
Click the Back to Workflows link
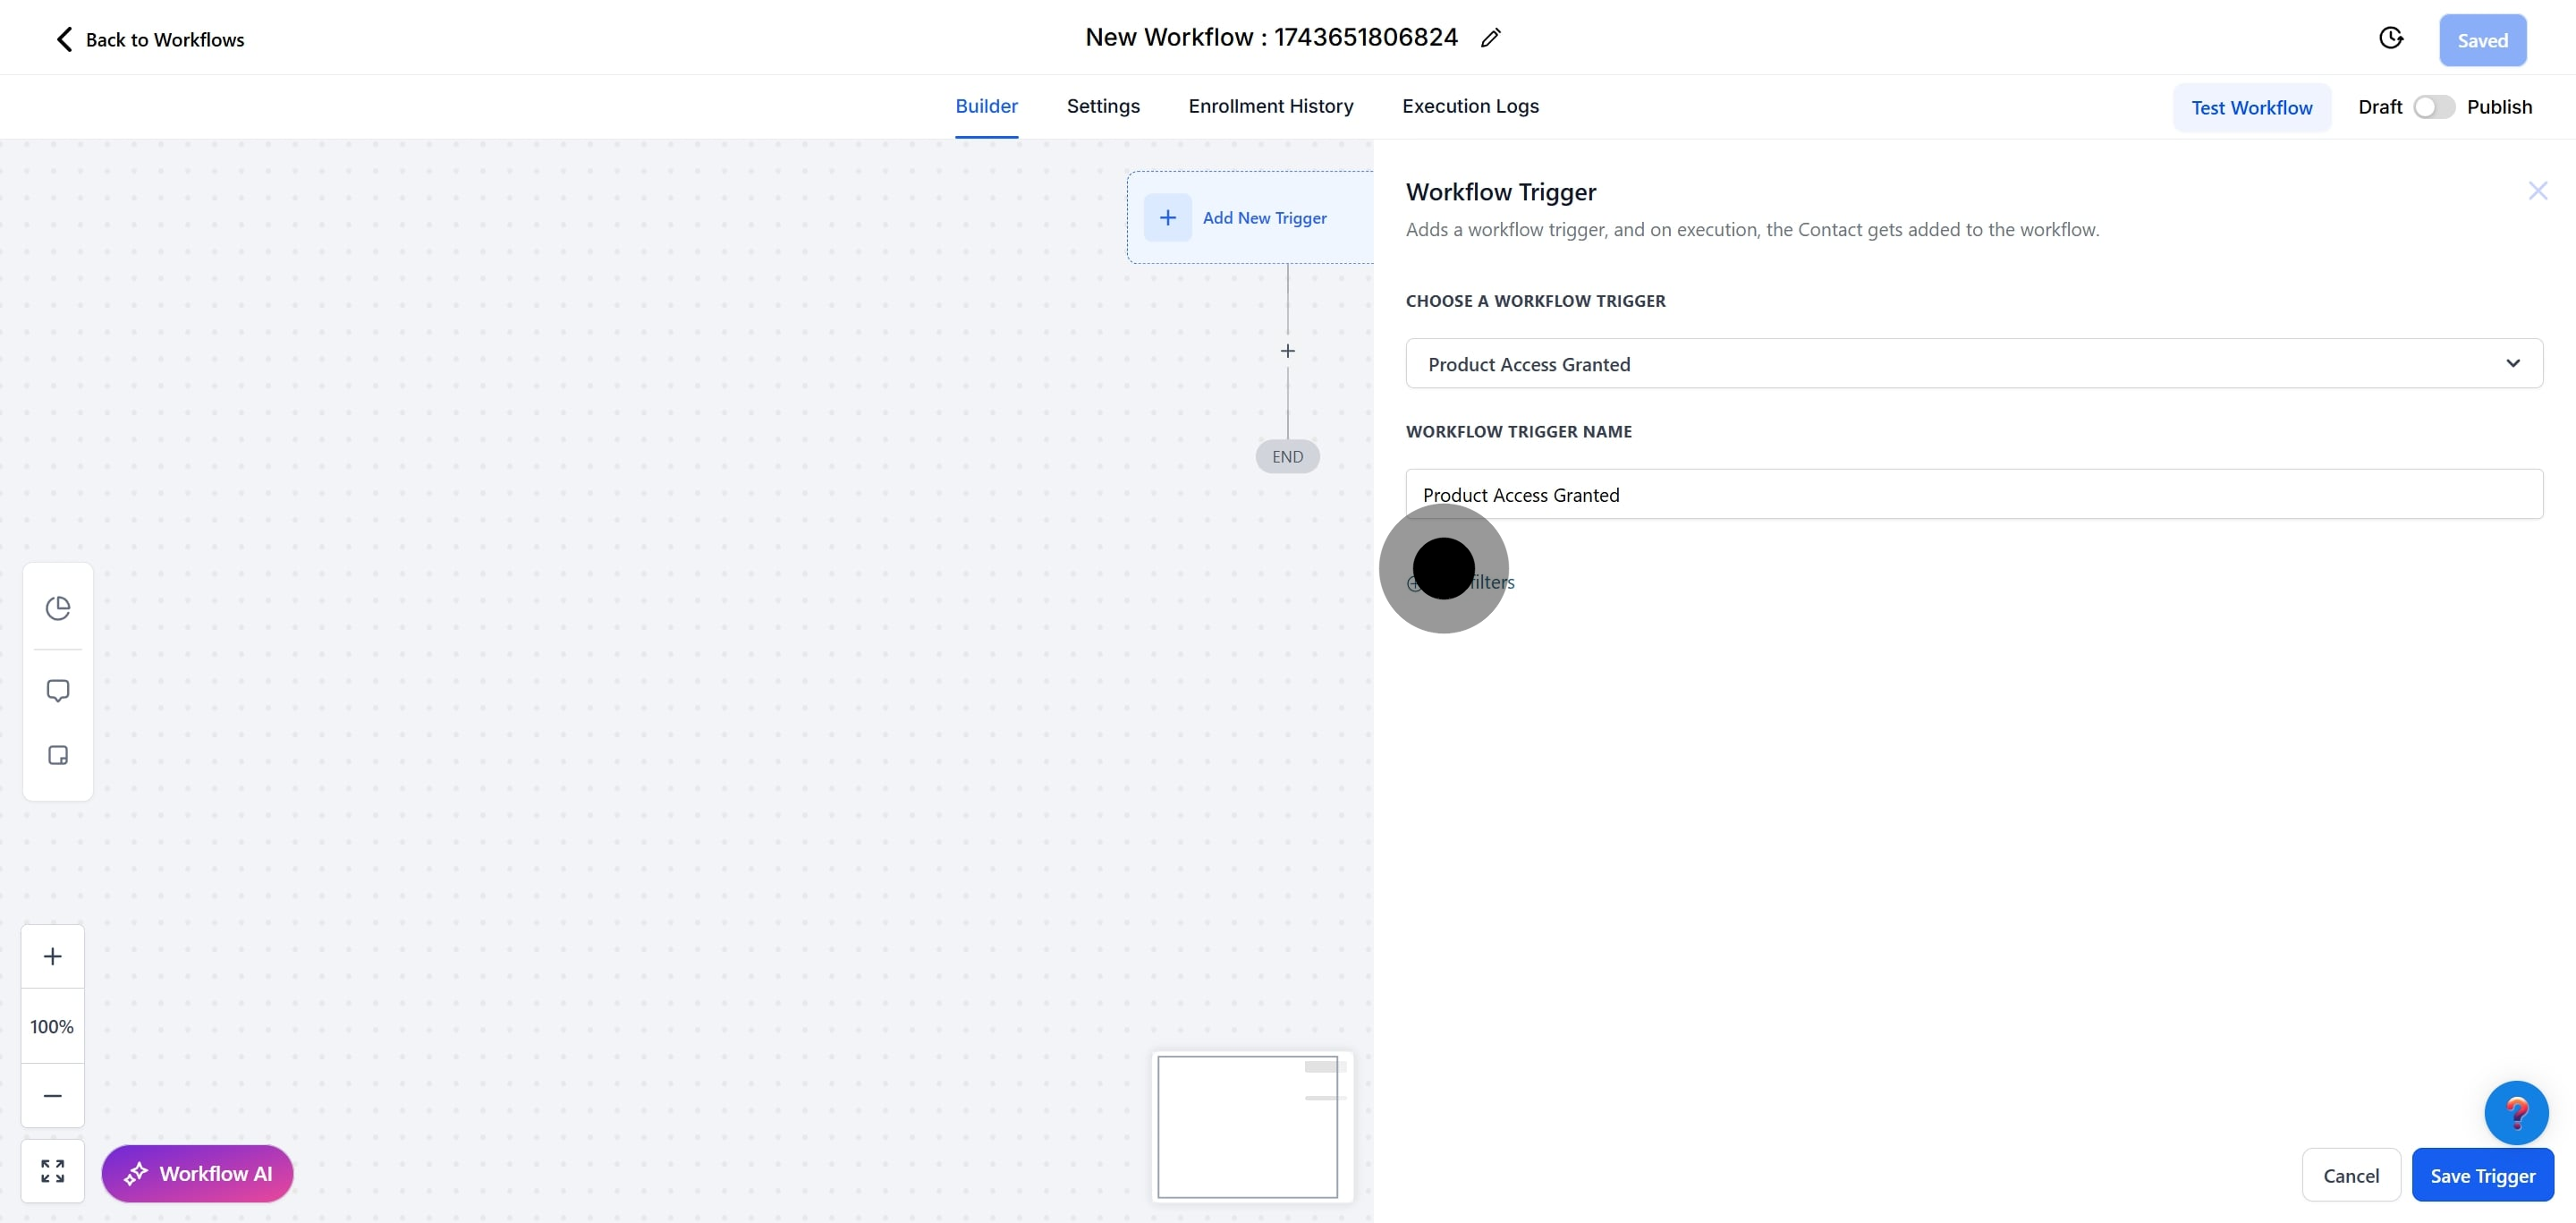(x=165, y=40)
